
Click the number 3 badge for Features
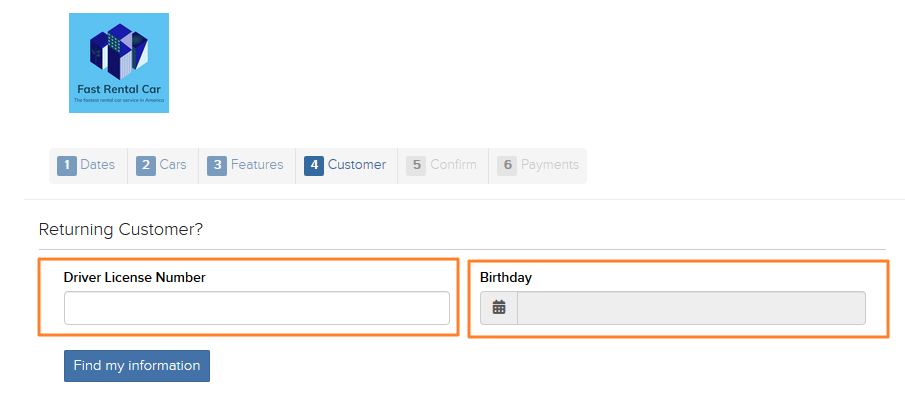pos(217,166)
